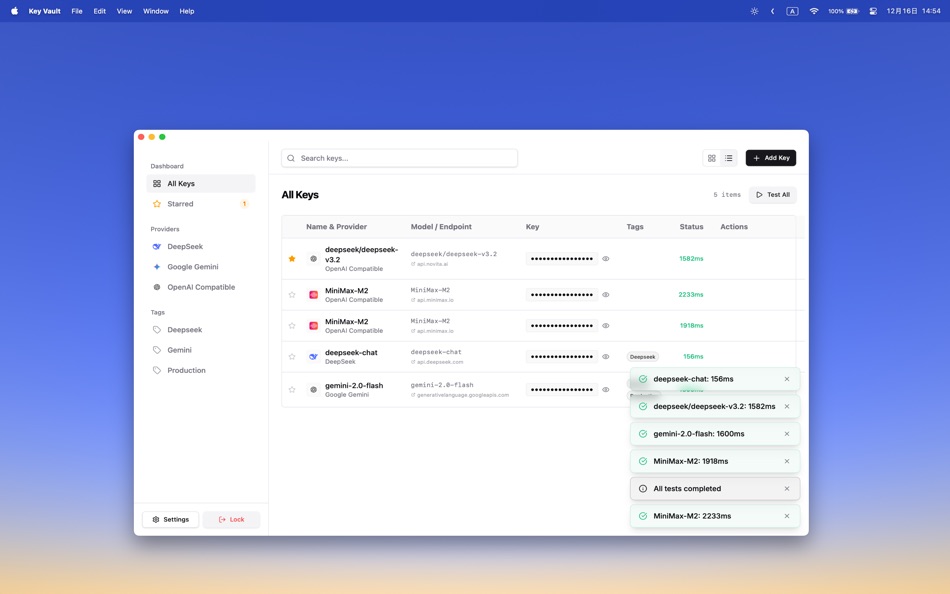Reveal the deepseek-chat key value
Image resolution: width=950 pixels, height=594 pixels.
[605, 356]
